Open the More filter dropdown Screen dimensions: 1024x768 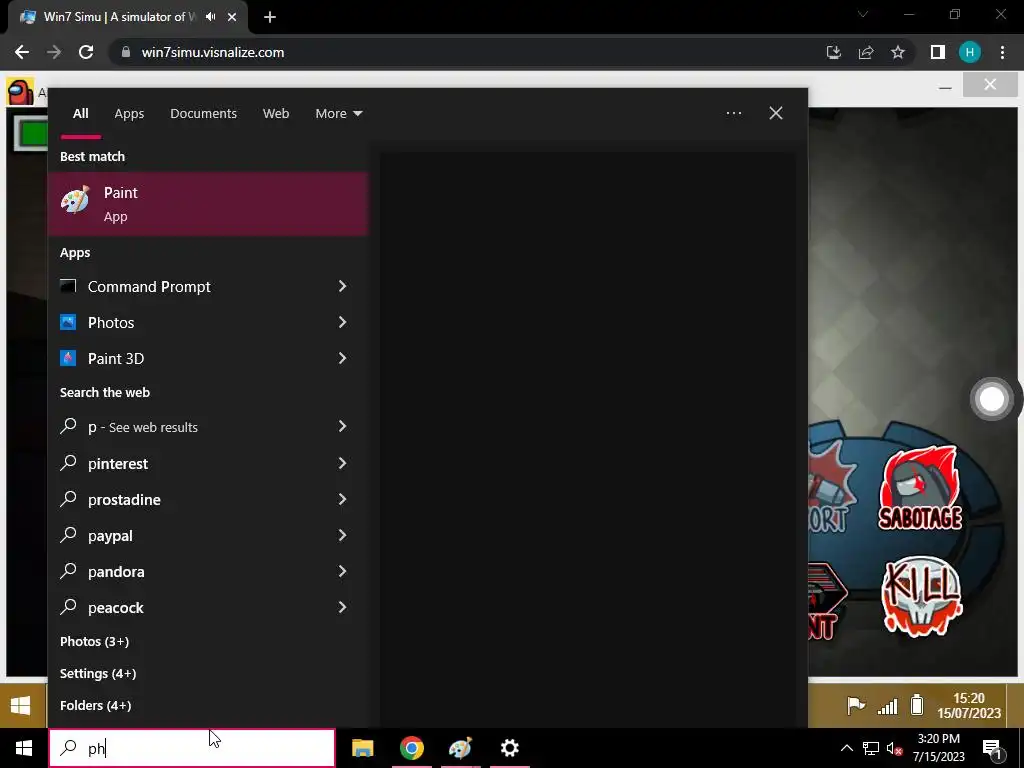pos(338,114)
